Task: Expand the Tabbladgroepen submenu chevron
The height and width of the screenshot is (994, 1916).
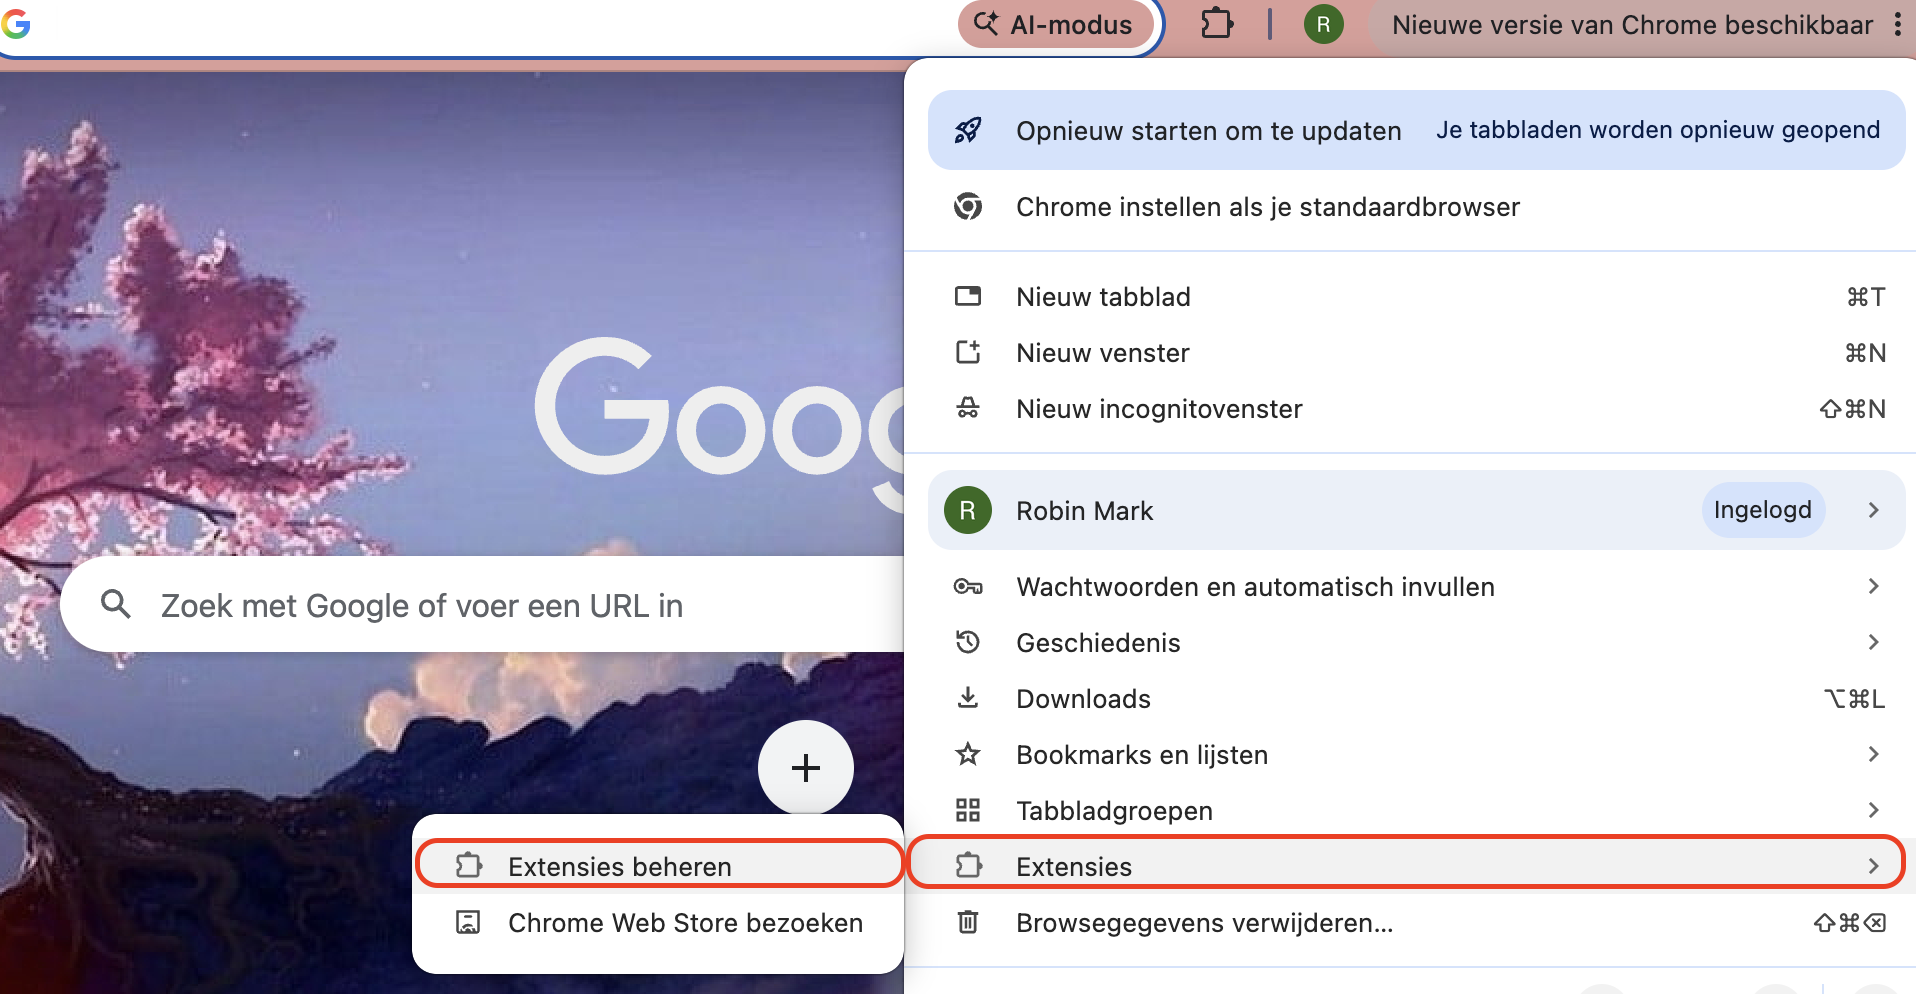Action: (x=1873, y=811)
